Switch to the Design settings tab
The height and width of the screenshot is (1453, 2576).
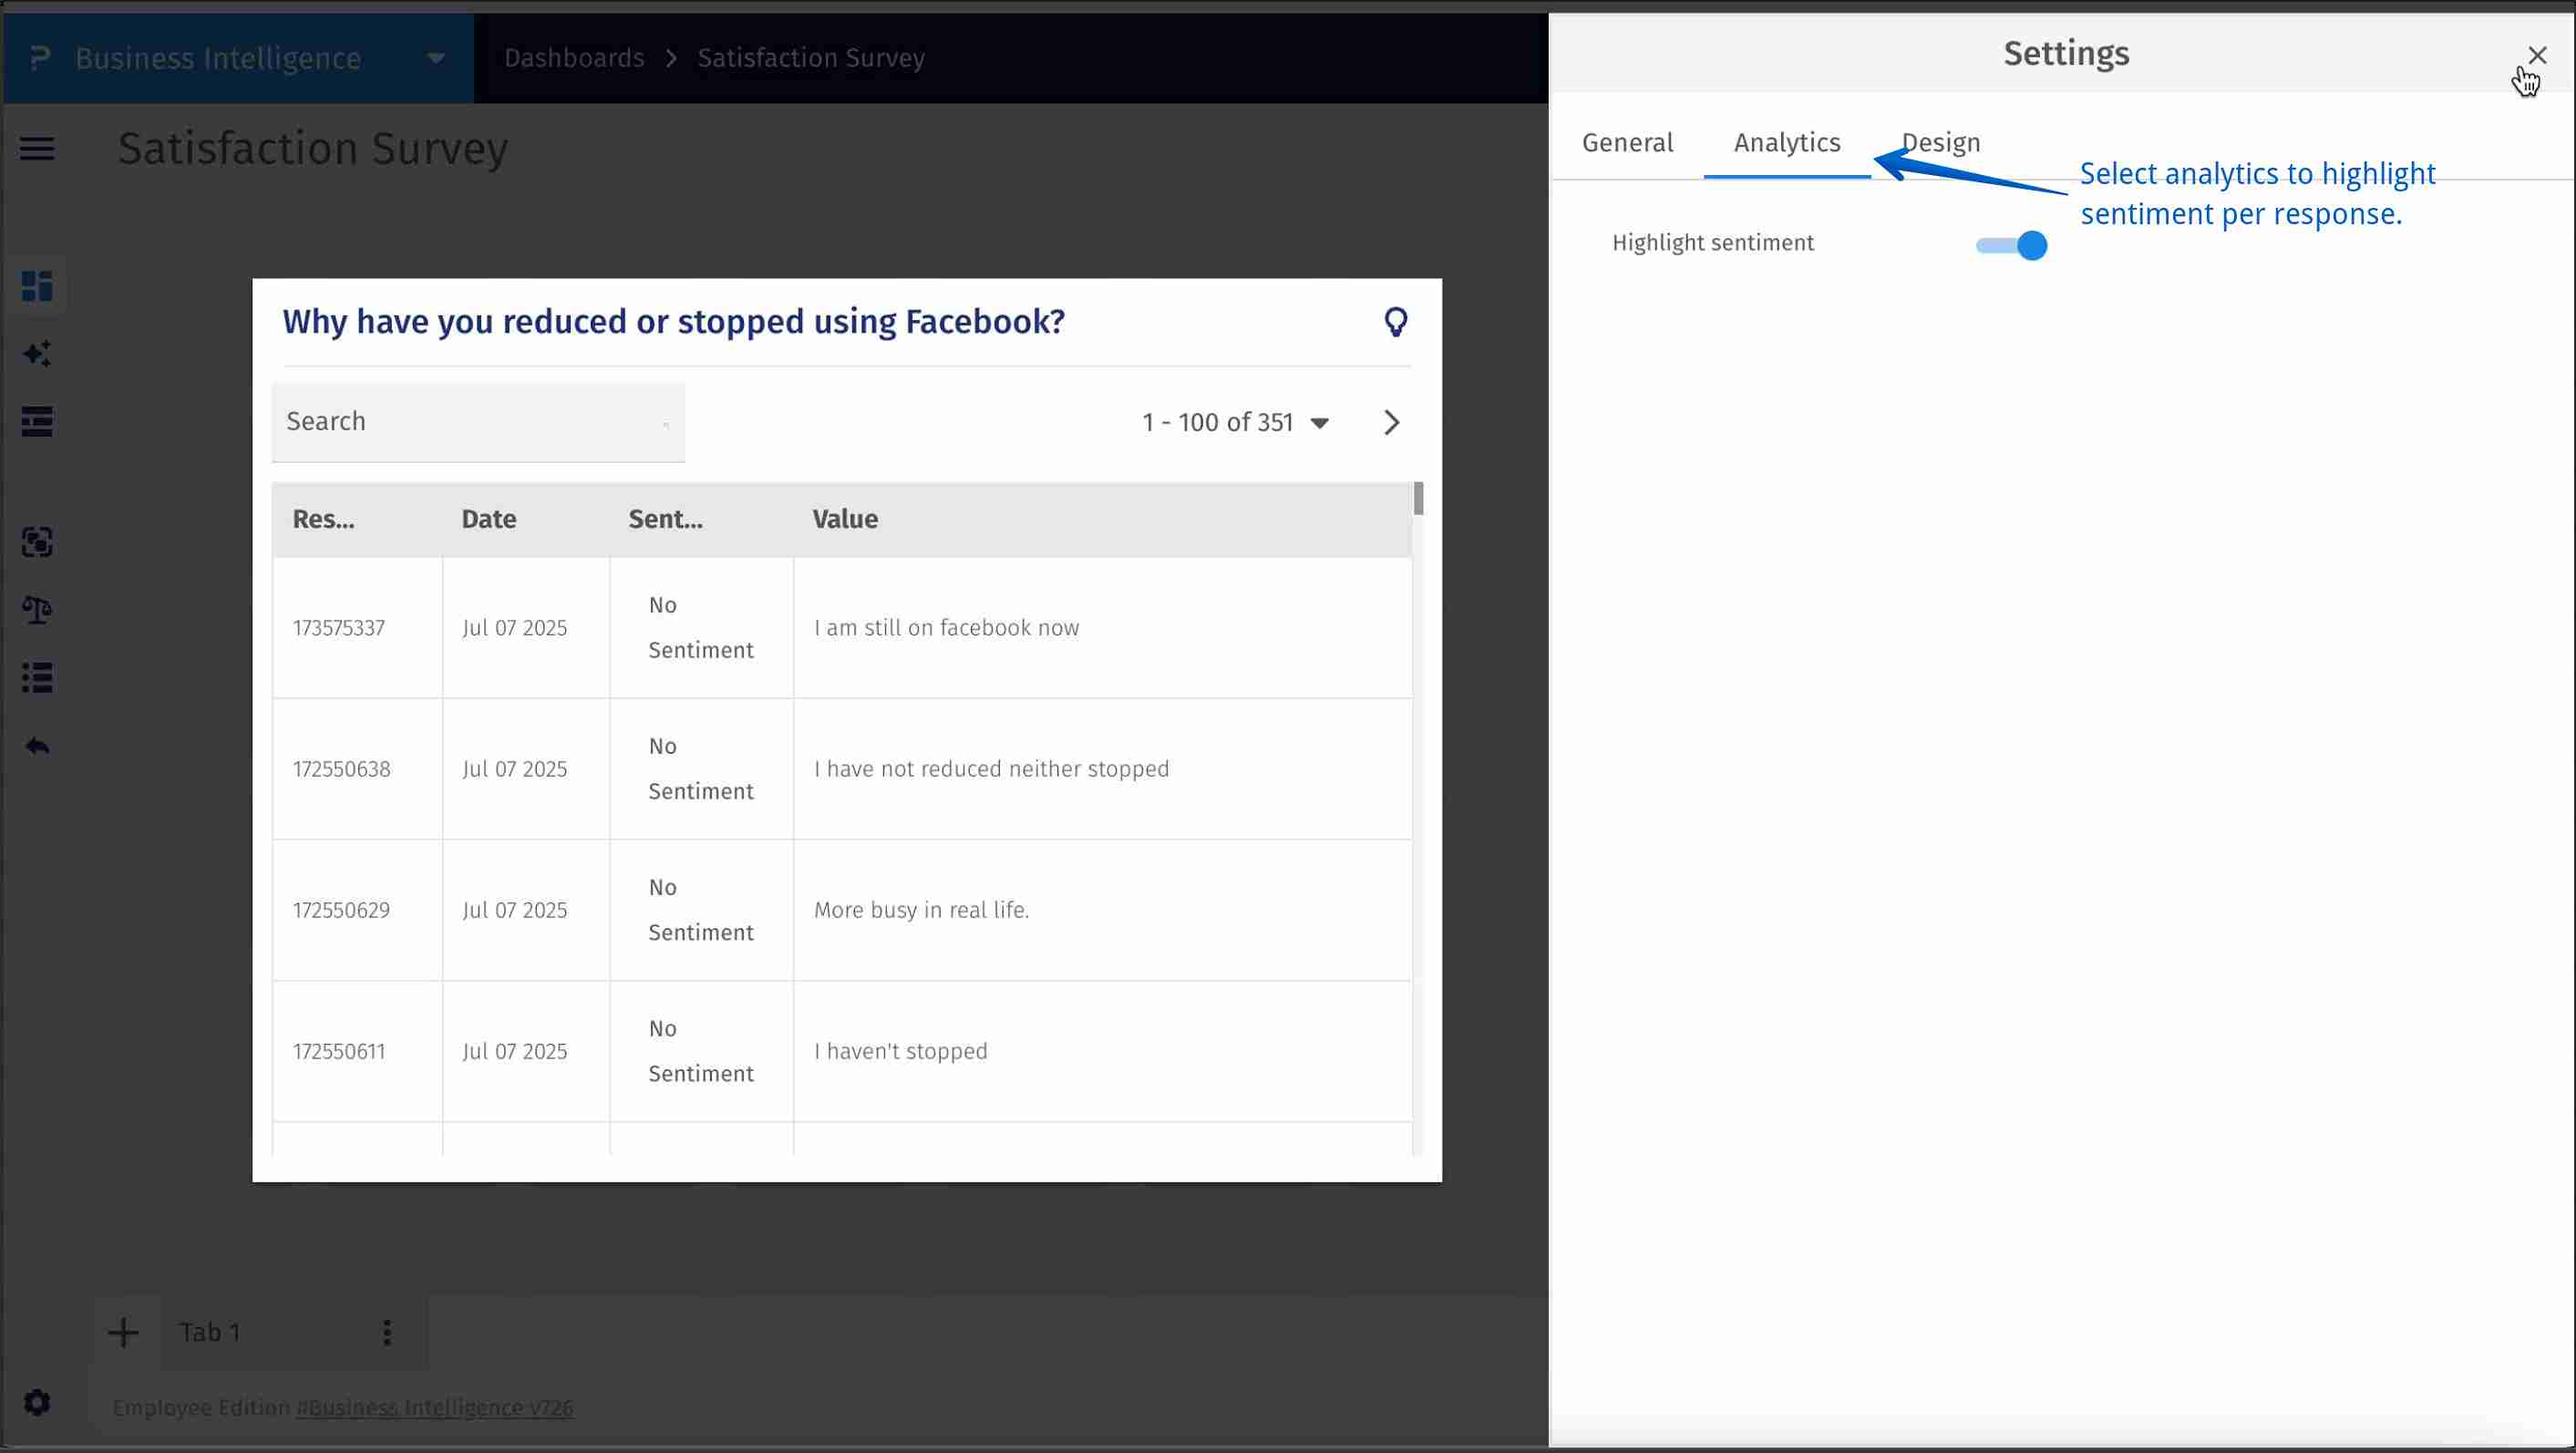1940,142
